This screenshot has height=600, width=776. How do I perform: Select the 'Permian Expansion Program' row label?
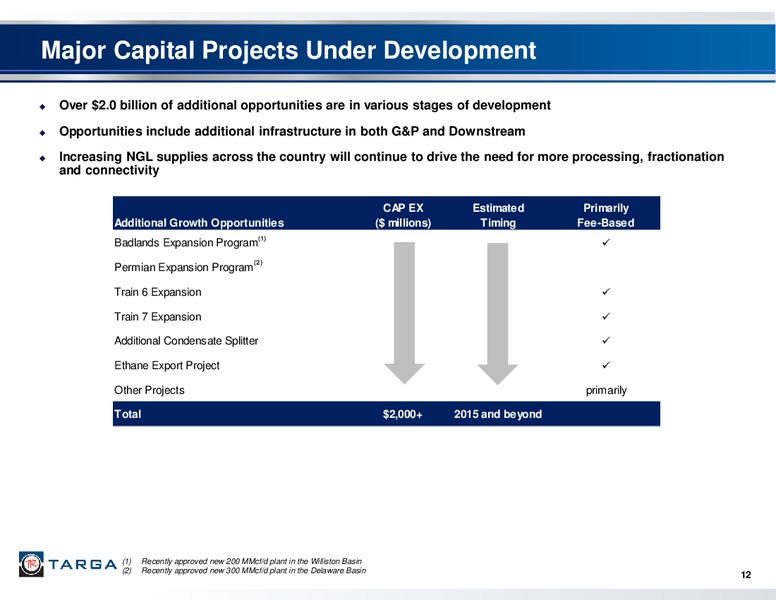point(184,267)
